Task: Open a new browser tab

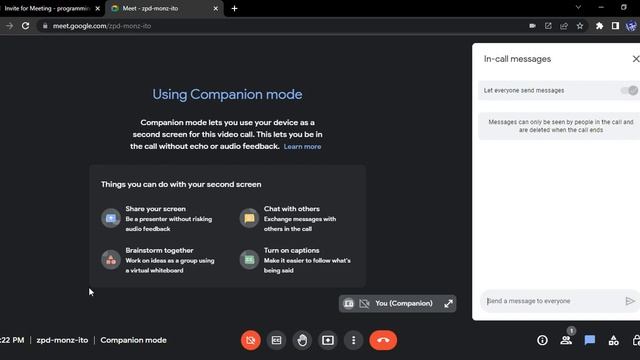Action: 234,8
